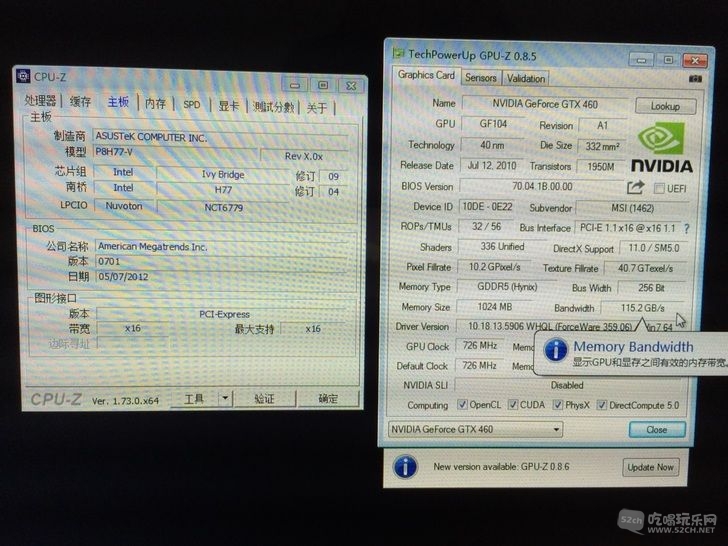728x546 pixels.
Task: Click the Shaders field 336 Unified
Action: point(502,247)
